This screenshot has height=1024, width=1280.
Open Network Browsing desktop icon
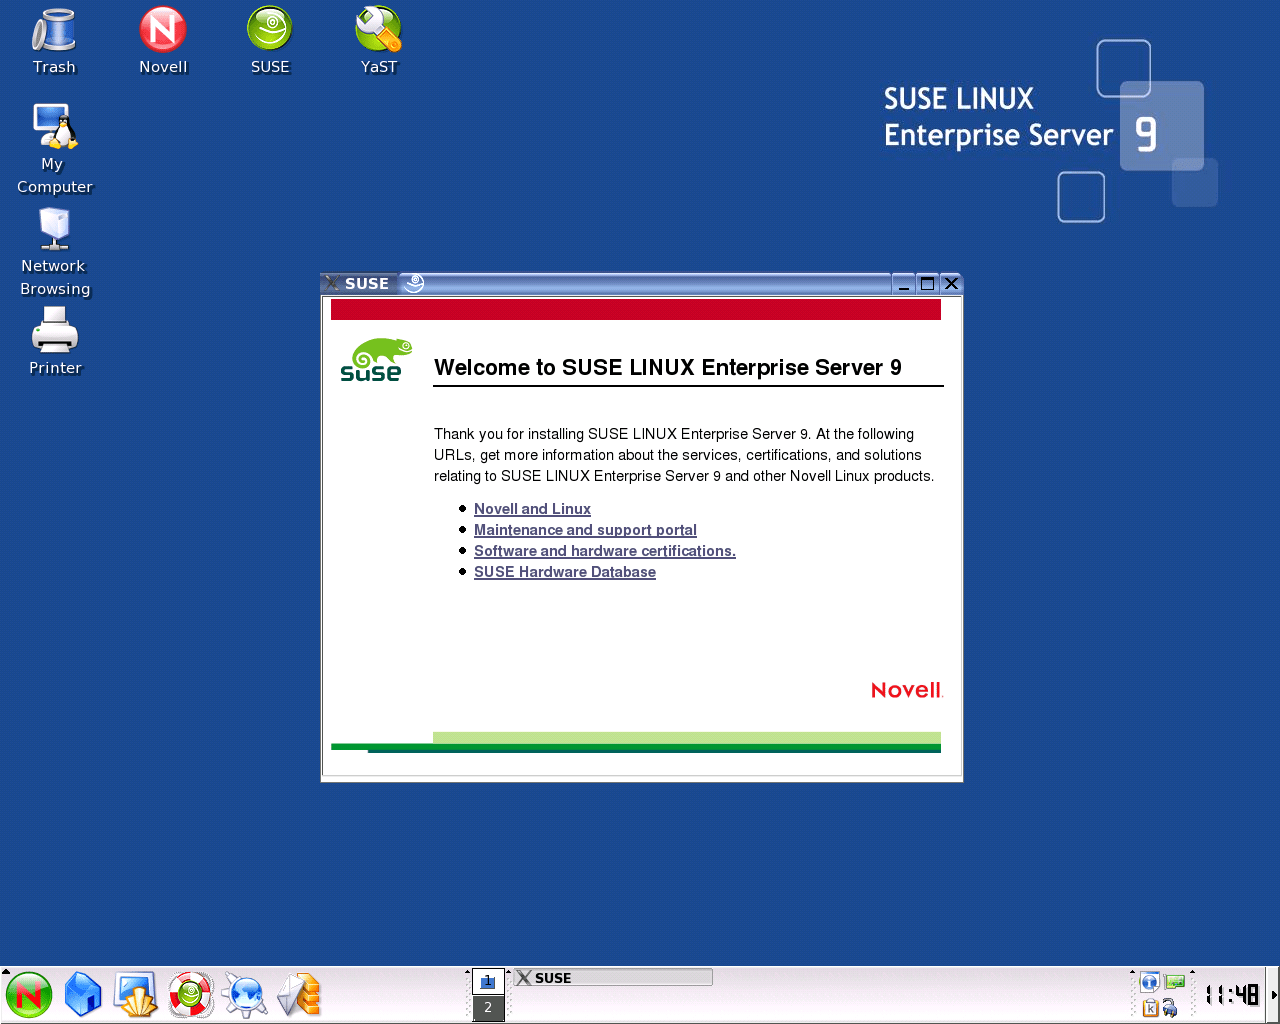pyautogui.click(x=55, y=252)
